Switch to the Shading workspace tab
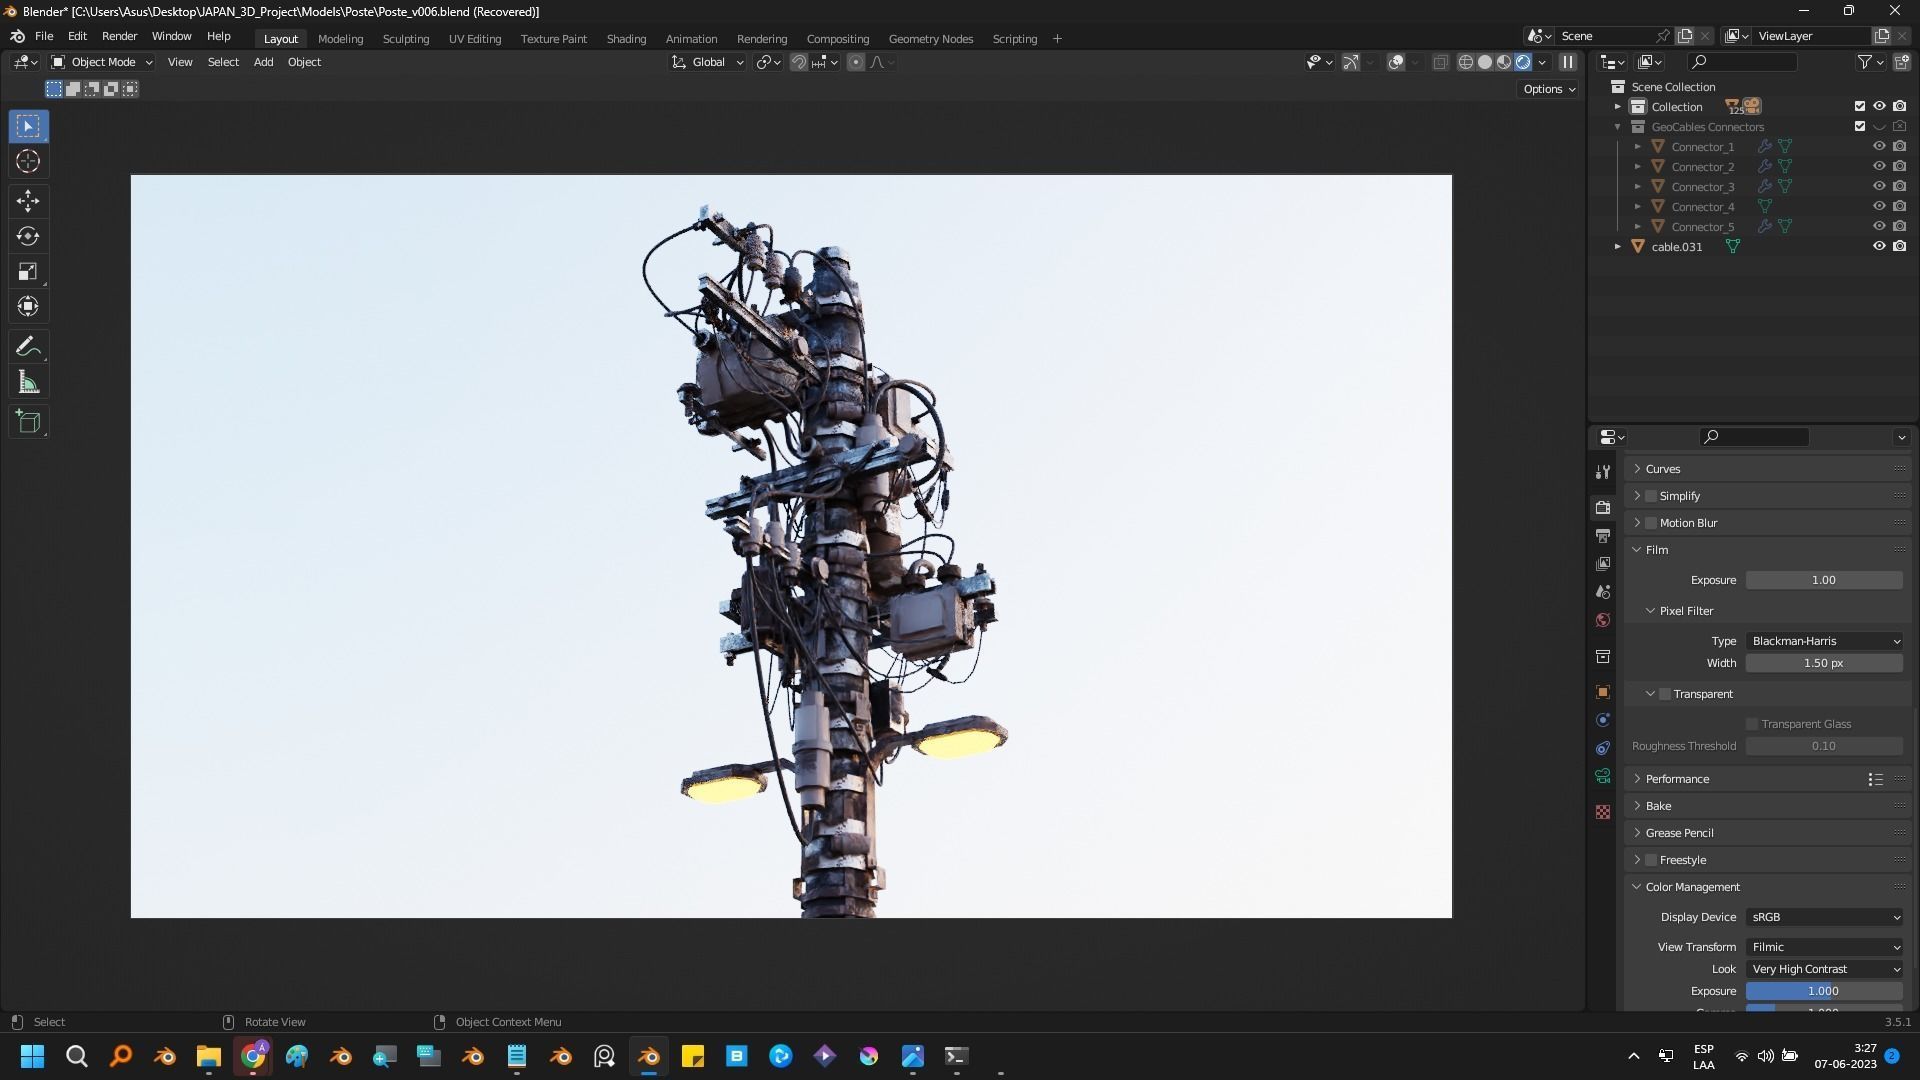This screenshot has height=1080, width=1920. click(626, 39)
